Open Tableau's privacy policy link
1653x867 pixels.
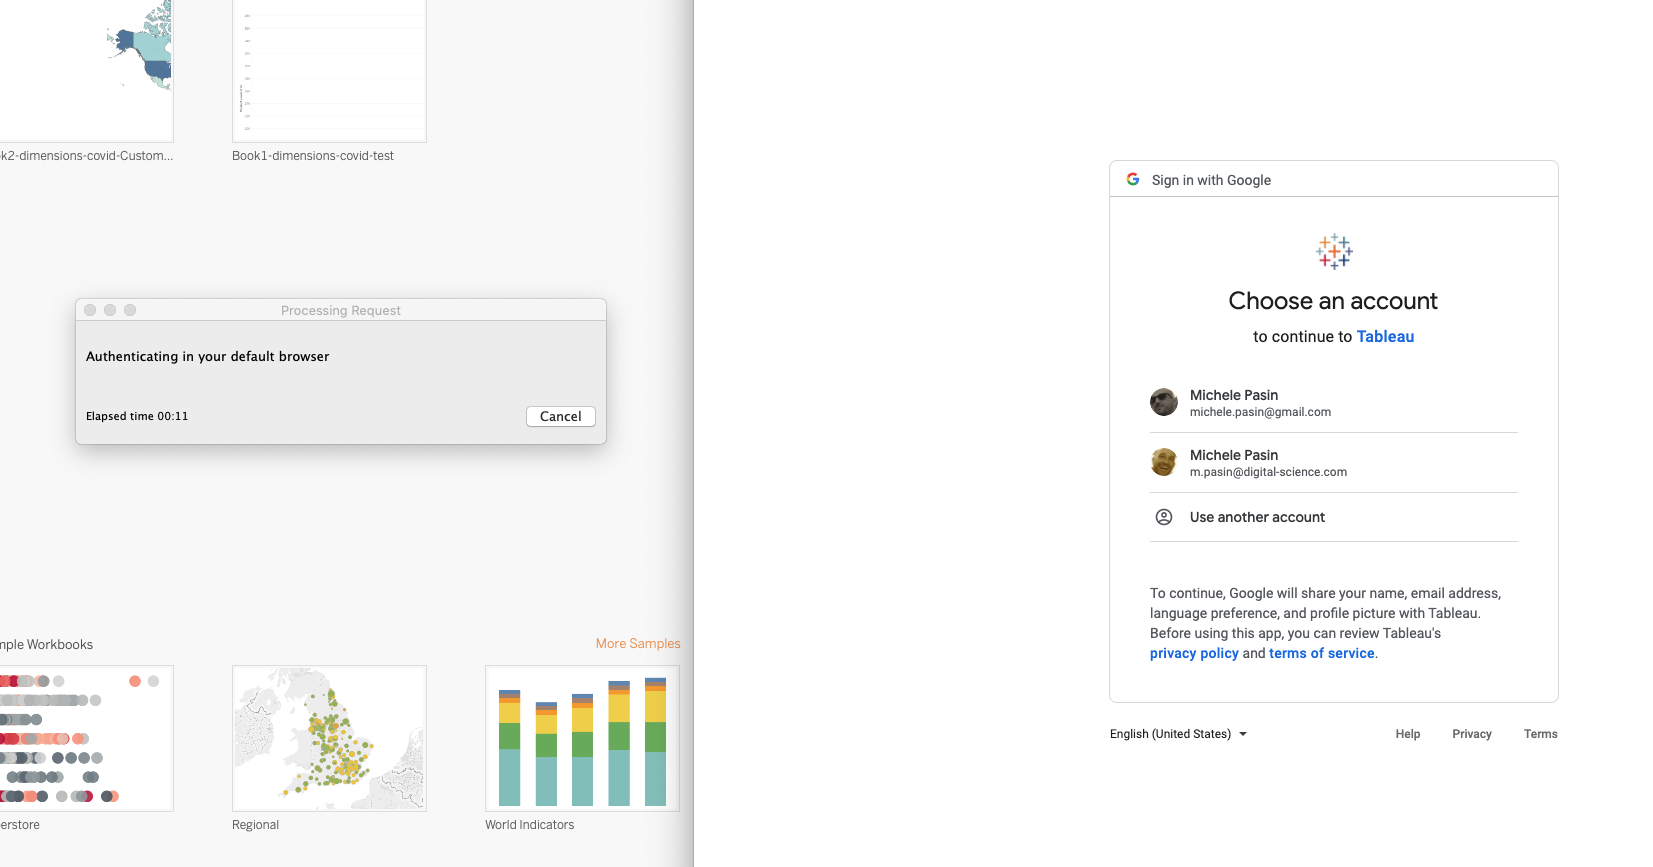pos(1194,653)
